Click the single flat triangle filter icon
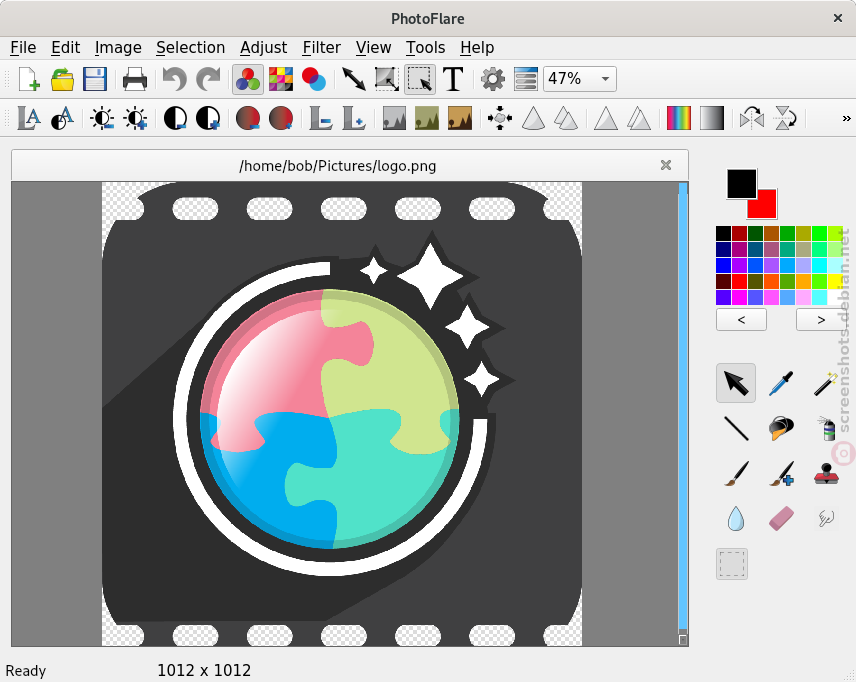The image size is (856, 682). pyautogui.click(x=606, y=118)
